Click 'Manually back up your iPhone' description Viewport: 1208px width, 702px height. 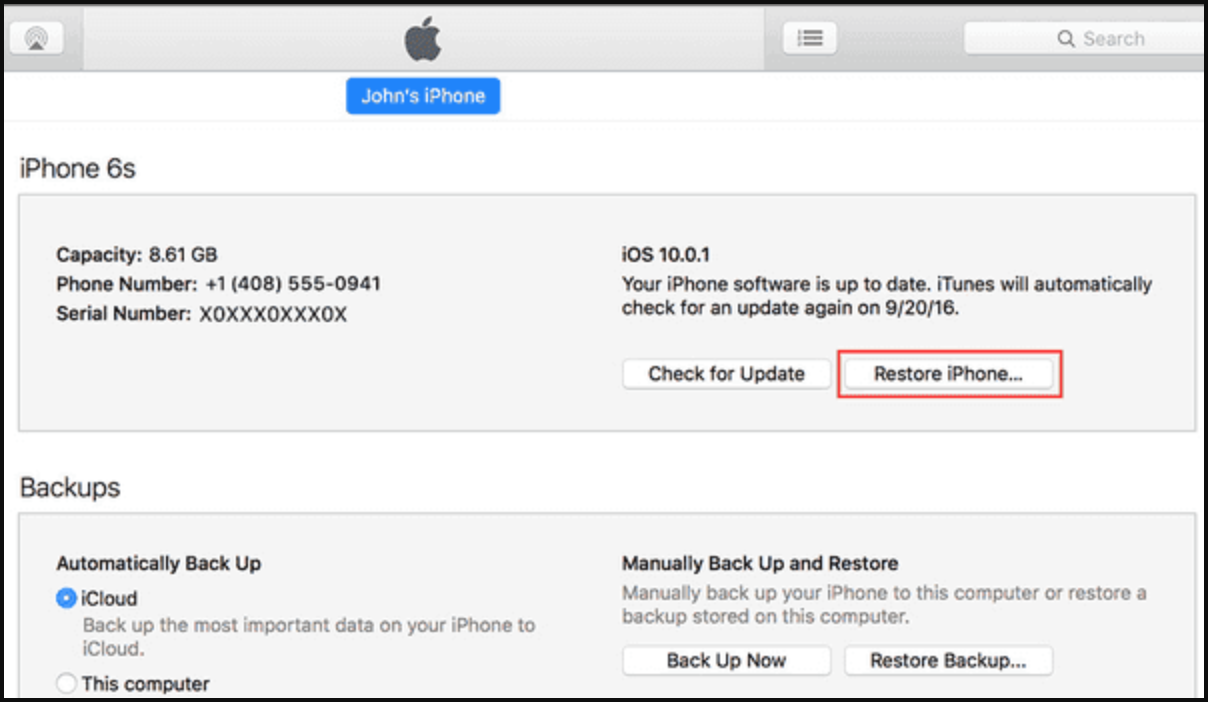(x=884, y=605)
